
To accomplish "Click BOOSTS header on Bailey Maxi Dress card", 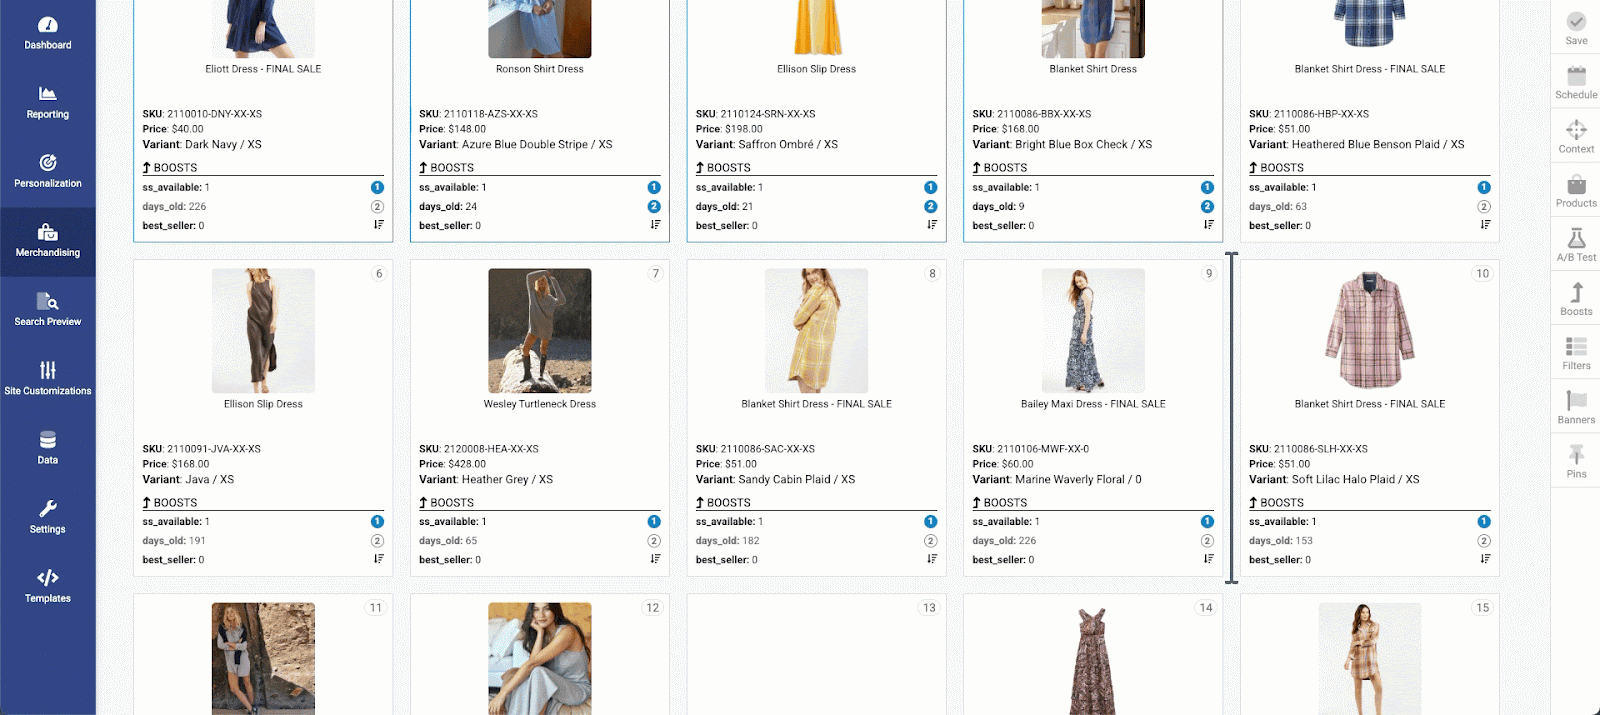I will [x=1000, y=503].
